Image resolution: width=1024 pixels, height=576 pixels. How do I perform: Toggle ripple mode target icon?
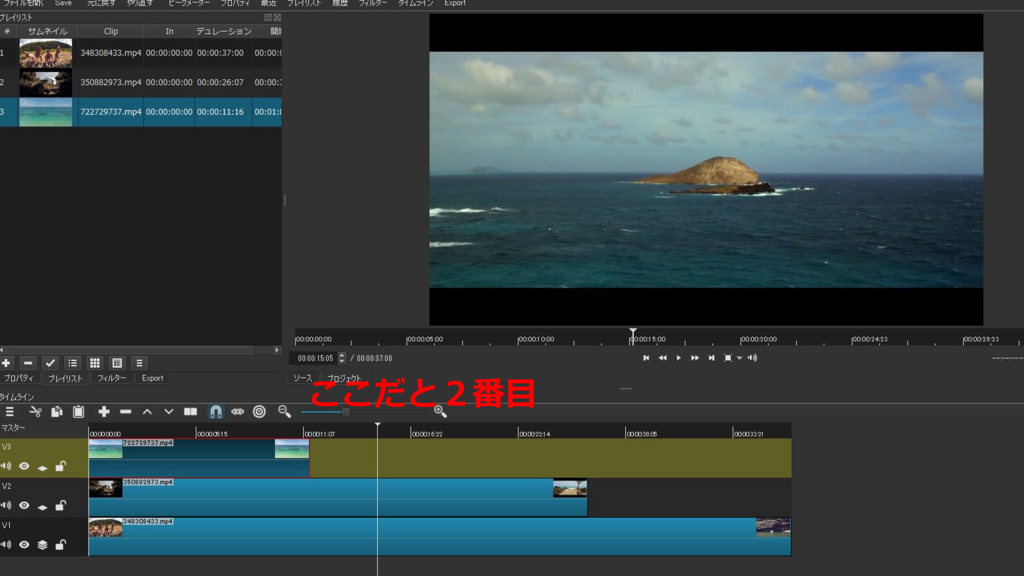point(259,411)
